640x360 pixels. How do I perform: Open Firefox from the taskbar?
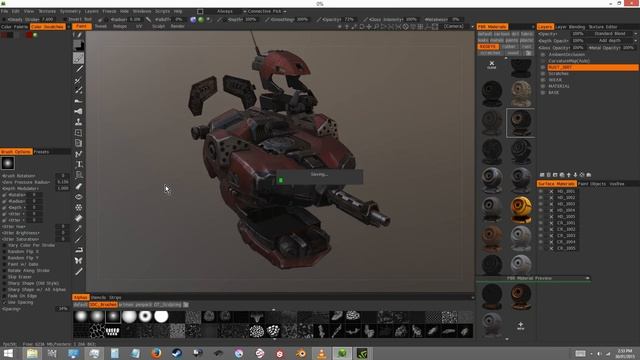click(156, 353)
